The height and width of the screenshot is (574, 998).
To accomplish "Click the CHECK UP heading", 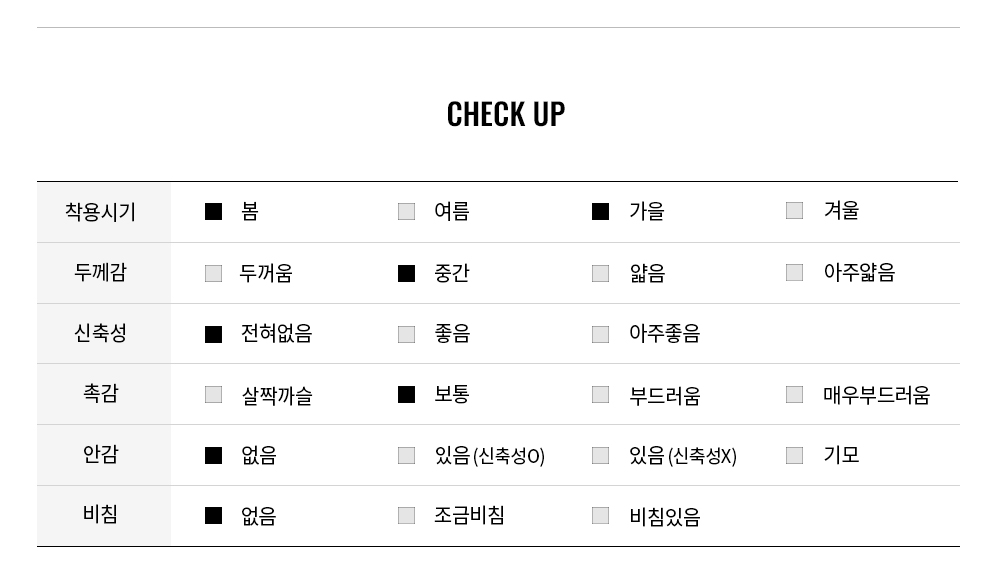I will 506,115.
